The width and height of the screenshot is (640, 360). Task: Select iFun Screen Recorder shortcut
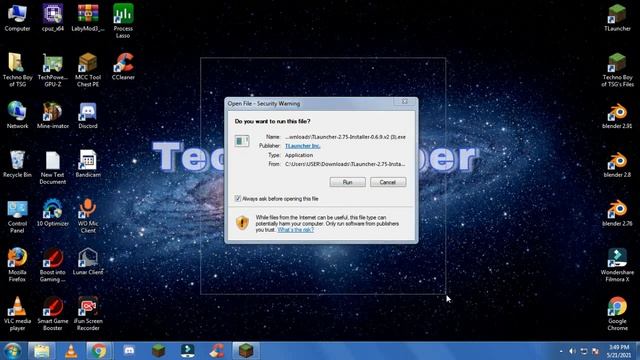[x=88, y=313]
